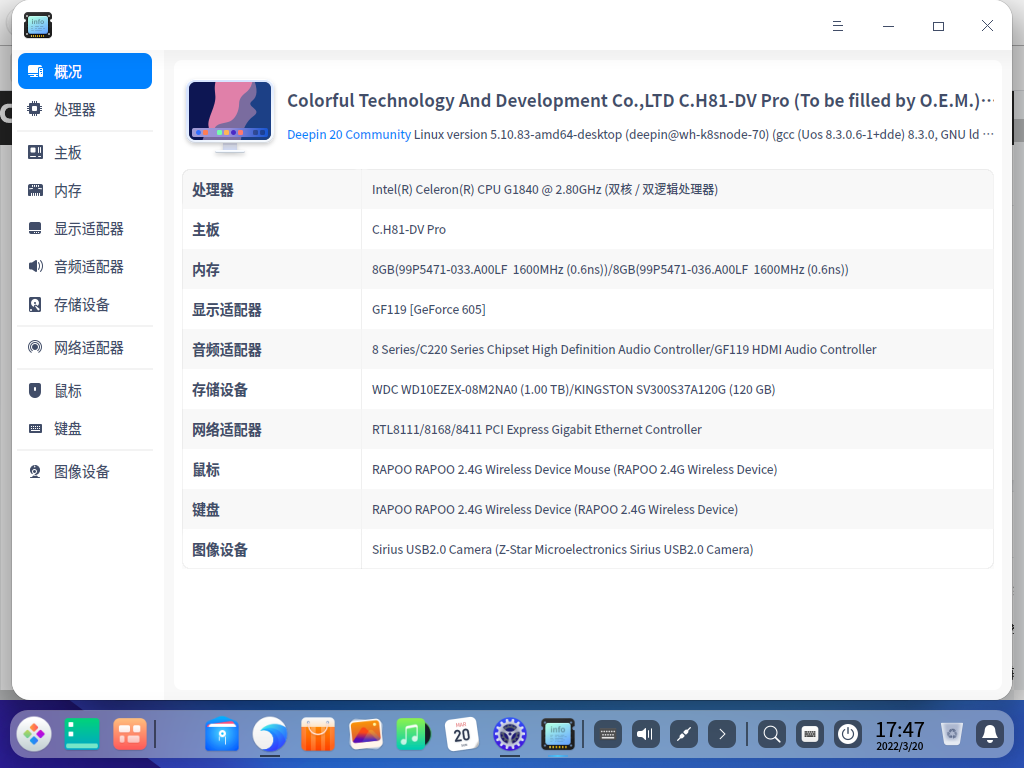Open the 处理器 processor section
The image size is (1024, 768).
[85, 109]
